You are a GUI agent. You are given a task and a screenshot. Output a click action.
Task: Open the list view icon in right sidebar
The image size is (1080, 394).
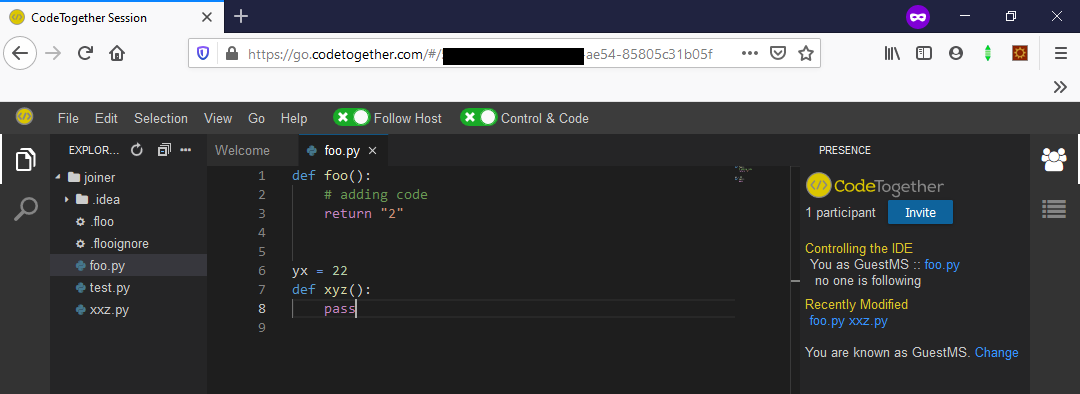[1054, 209]
